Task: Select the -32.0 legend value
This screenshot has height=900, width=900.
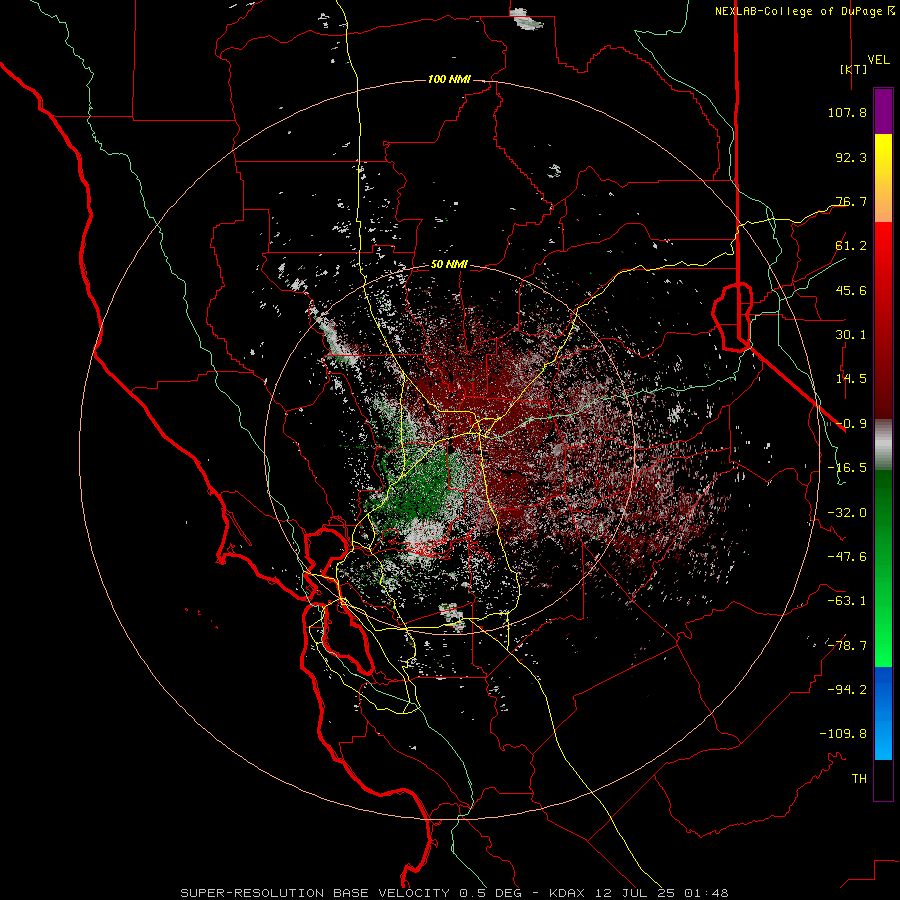Action: pyautogui.click(x=847, y=512)
